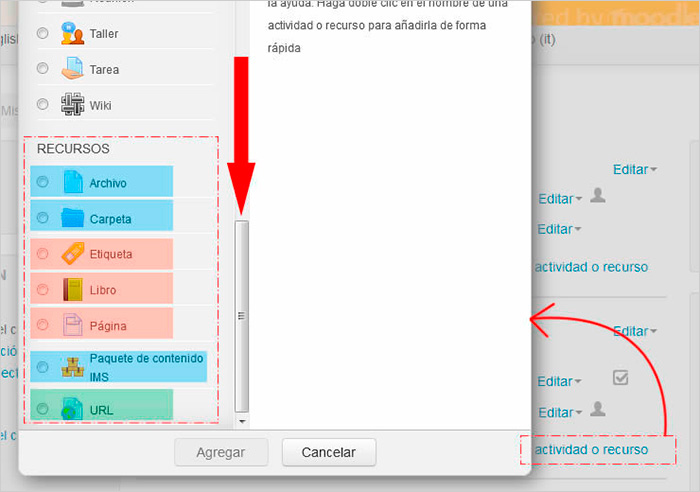Toggle the completion checkbox next to Editar

(620, 378)
